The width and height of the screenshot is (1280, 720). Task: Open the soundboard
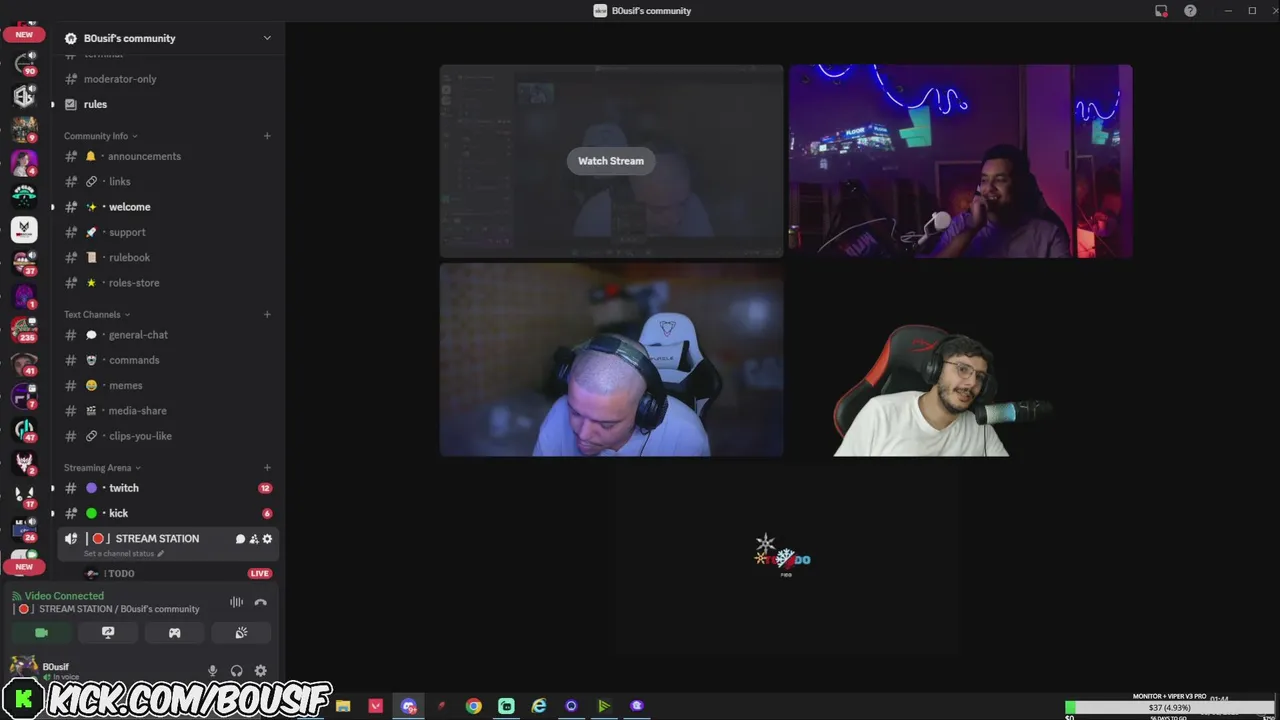(241, 633)
